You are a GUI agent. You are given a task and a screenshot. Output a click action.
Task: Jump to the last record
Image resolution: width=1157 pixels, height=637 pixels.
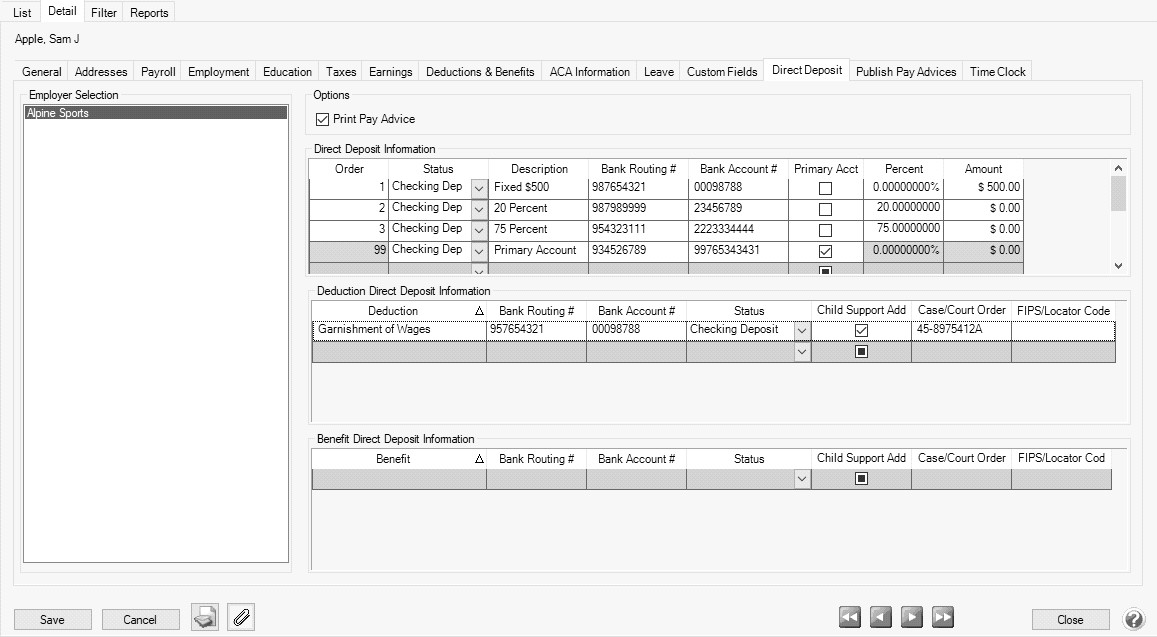pos(942,618)
